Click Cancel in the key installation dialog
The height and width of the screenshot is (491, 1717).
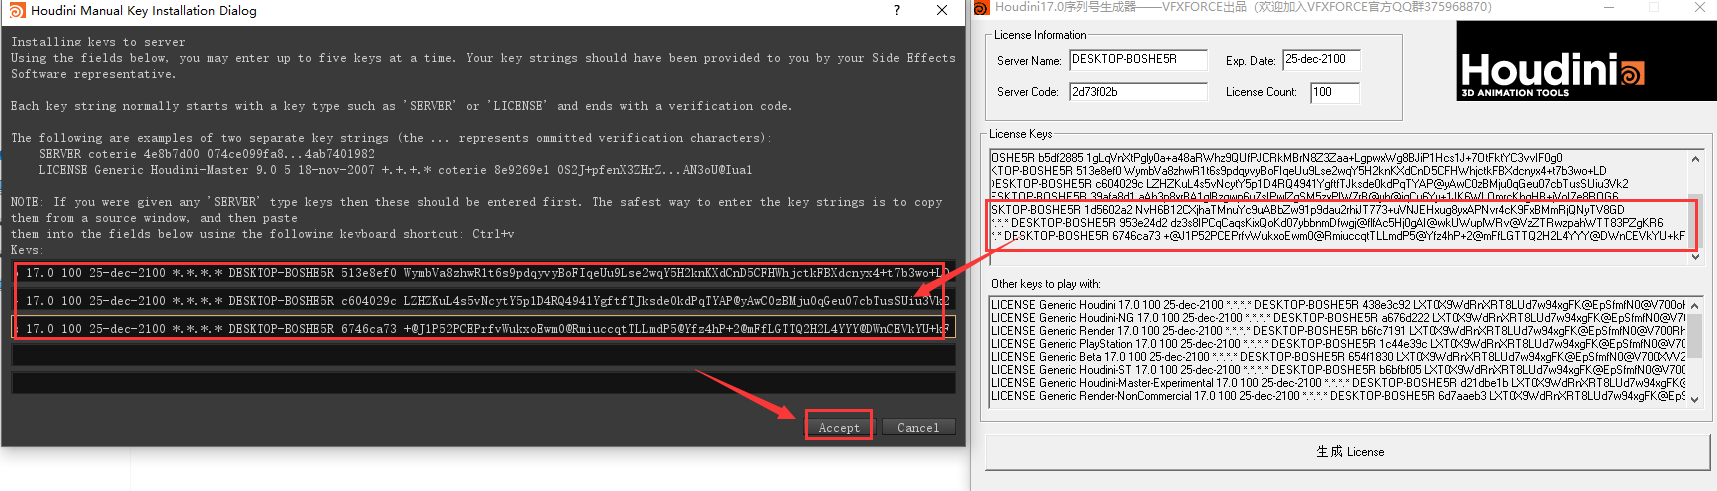click(x=918, y=427)
